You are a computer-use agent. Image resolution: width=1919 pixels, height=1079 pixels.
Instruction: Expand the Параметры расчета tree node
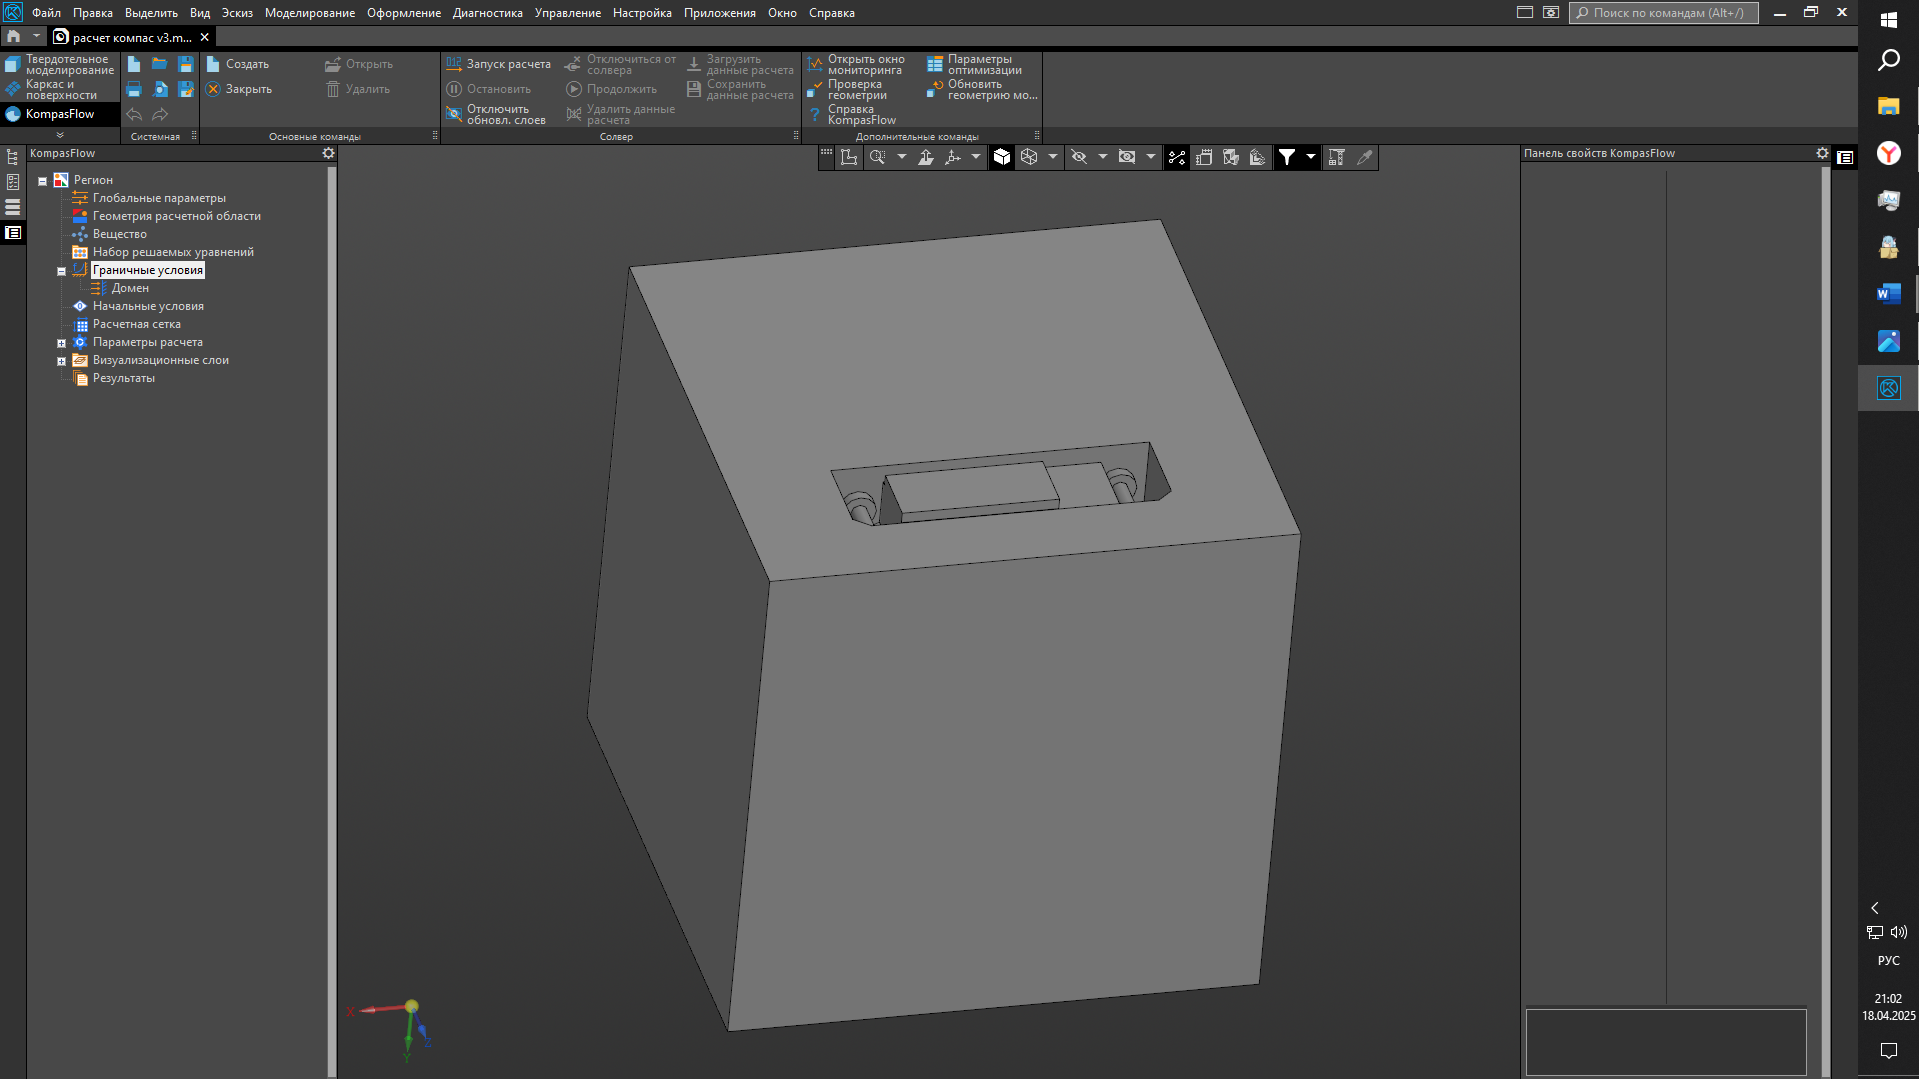click(x=61, y=343)
